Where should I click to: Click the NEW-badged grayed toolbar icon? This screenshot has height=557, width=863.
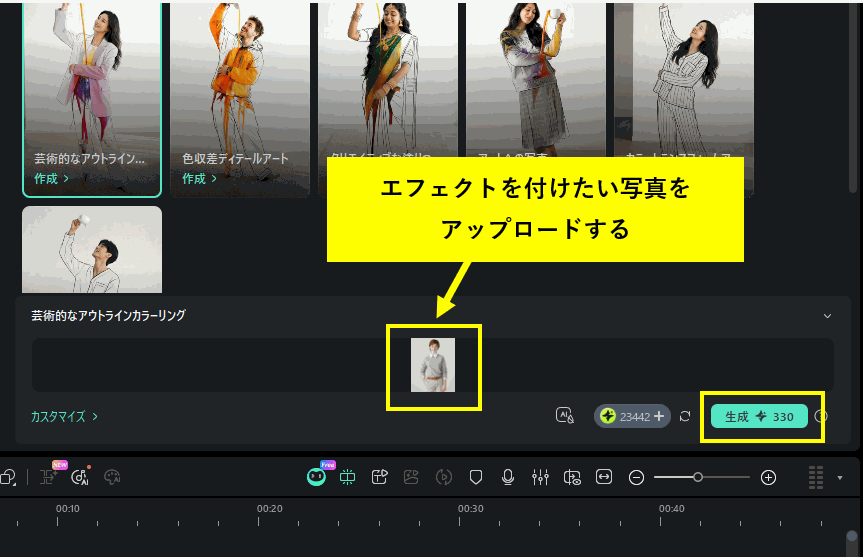[x=48, y=476]
